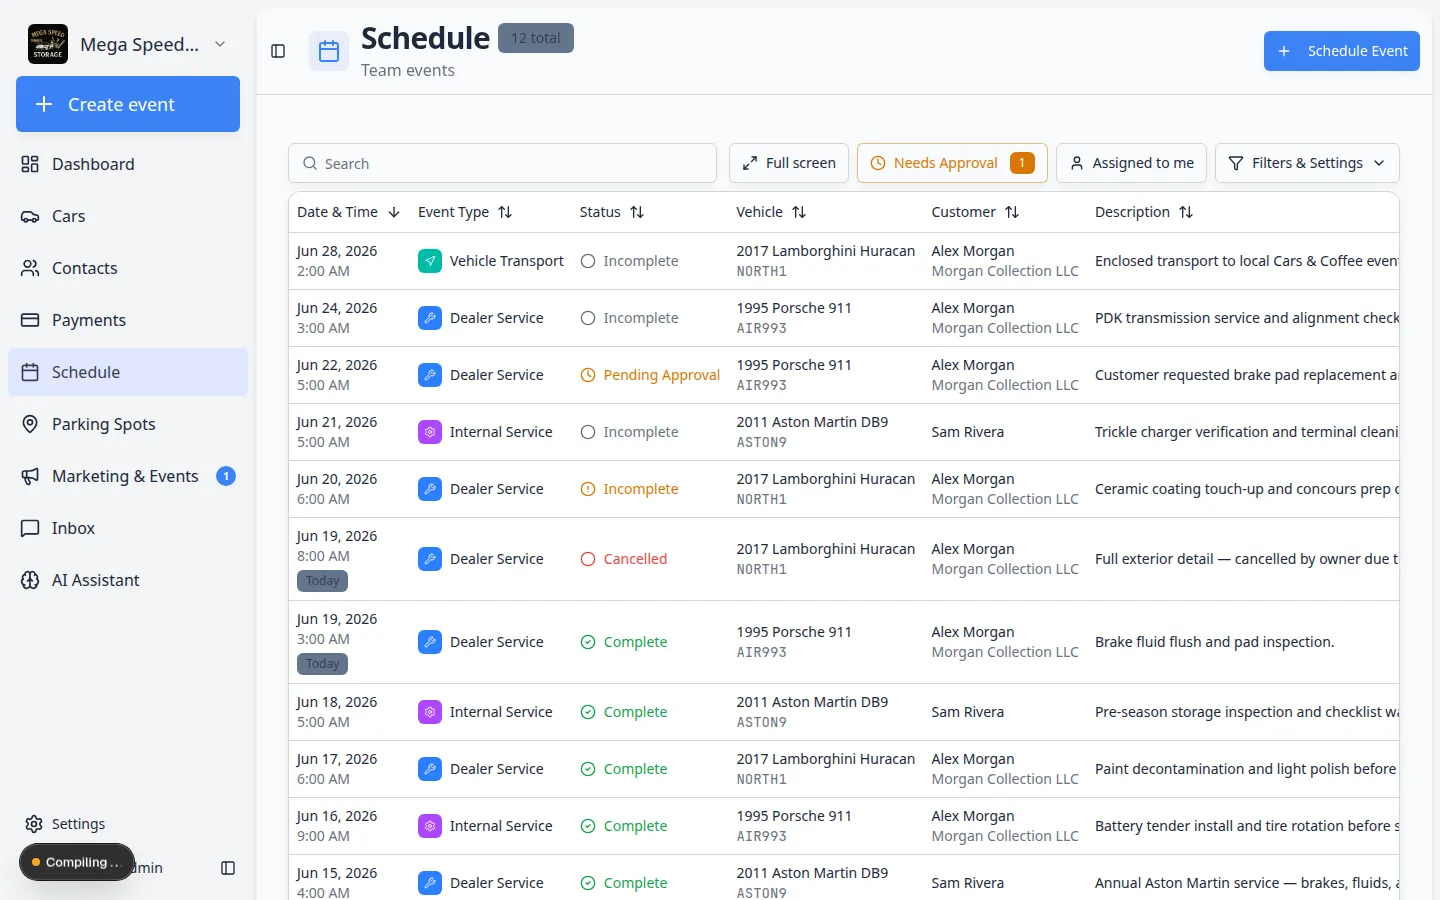This screenshot has width=1440, height=900.
Task: Click the card icon beside Payments
Action: 30,320
